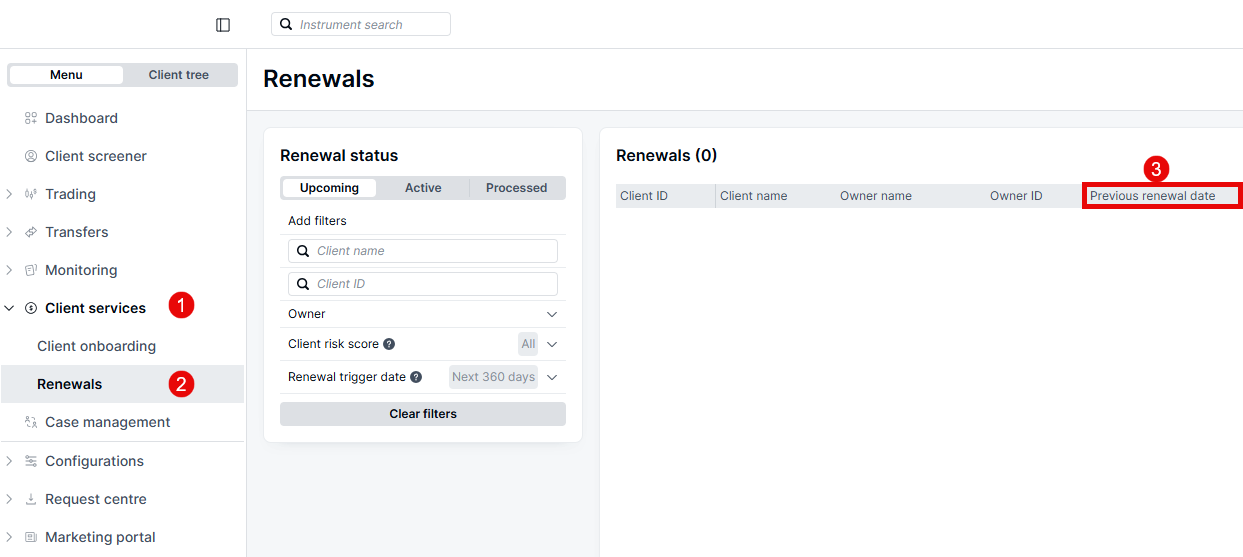Click the Monitoring icon in sidebar
Screen dimensions: 1243x557
(31, 270)
